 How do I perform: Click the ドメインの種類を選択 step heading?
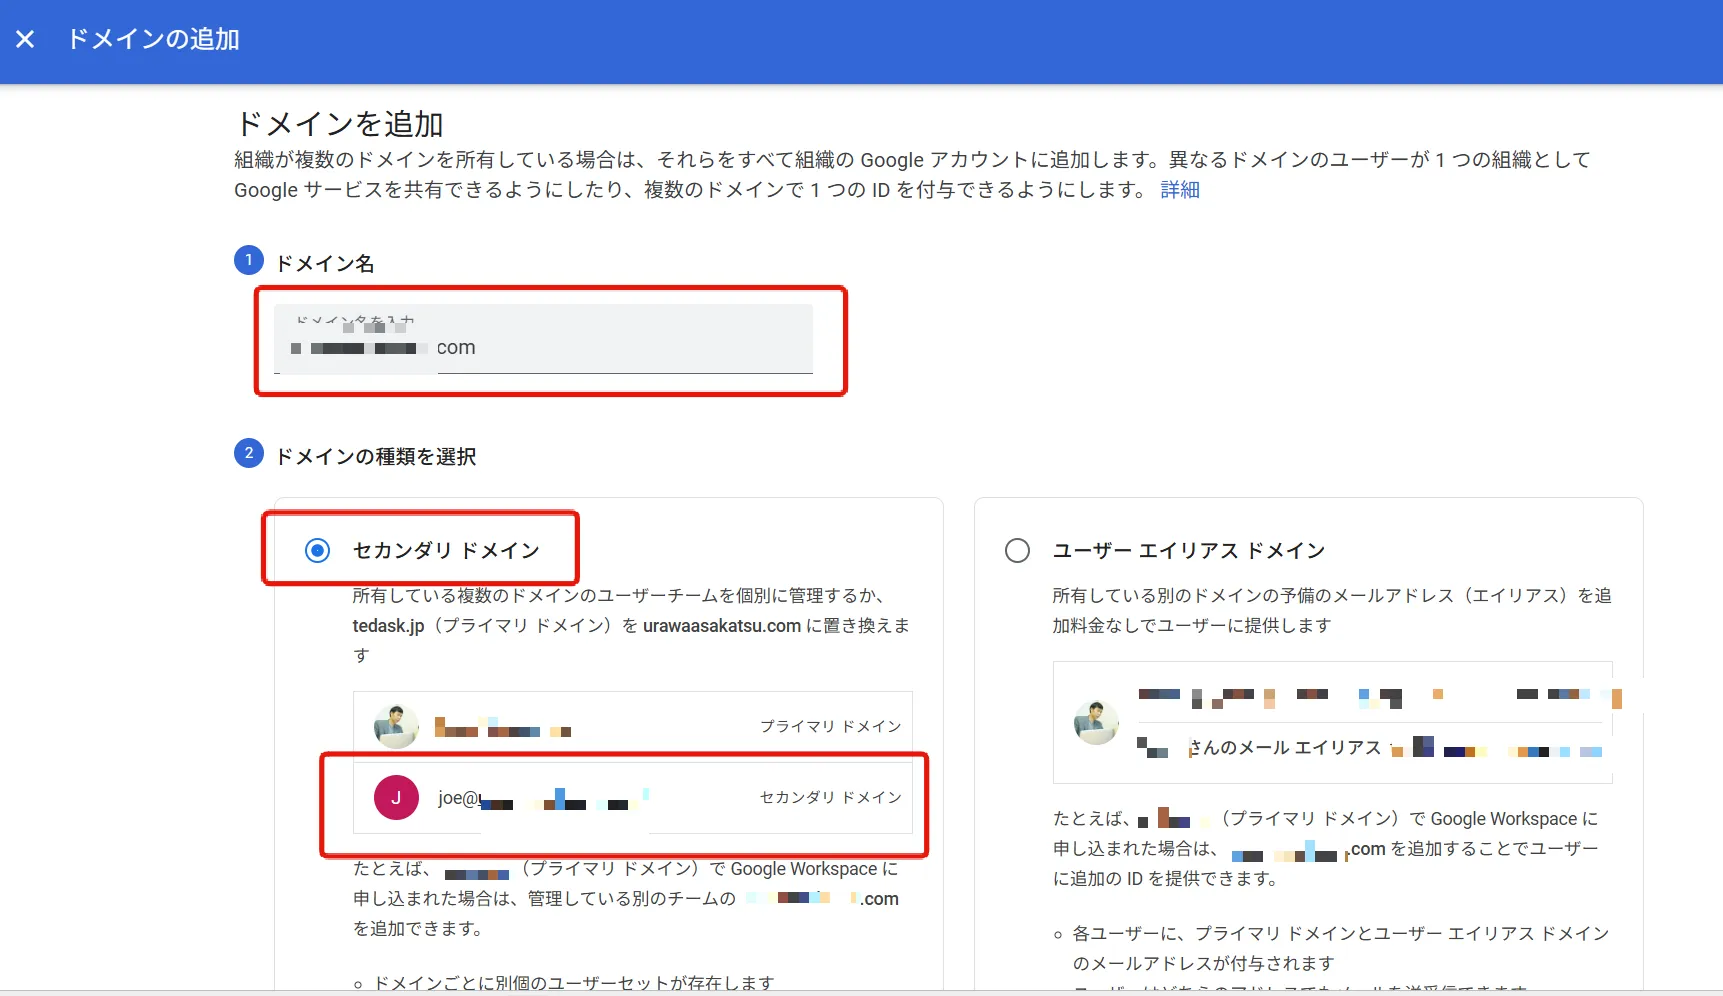pos(376,456)
